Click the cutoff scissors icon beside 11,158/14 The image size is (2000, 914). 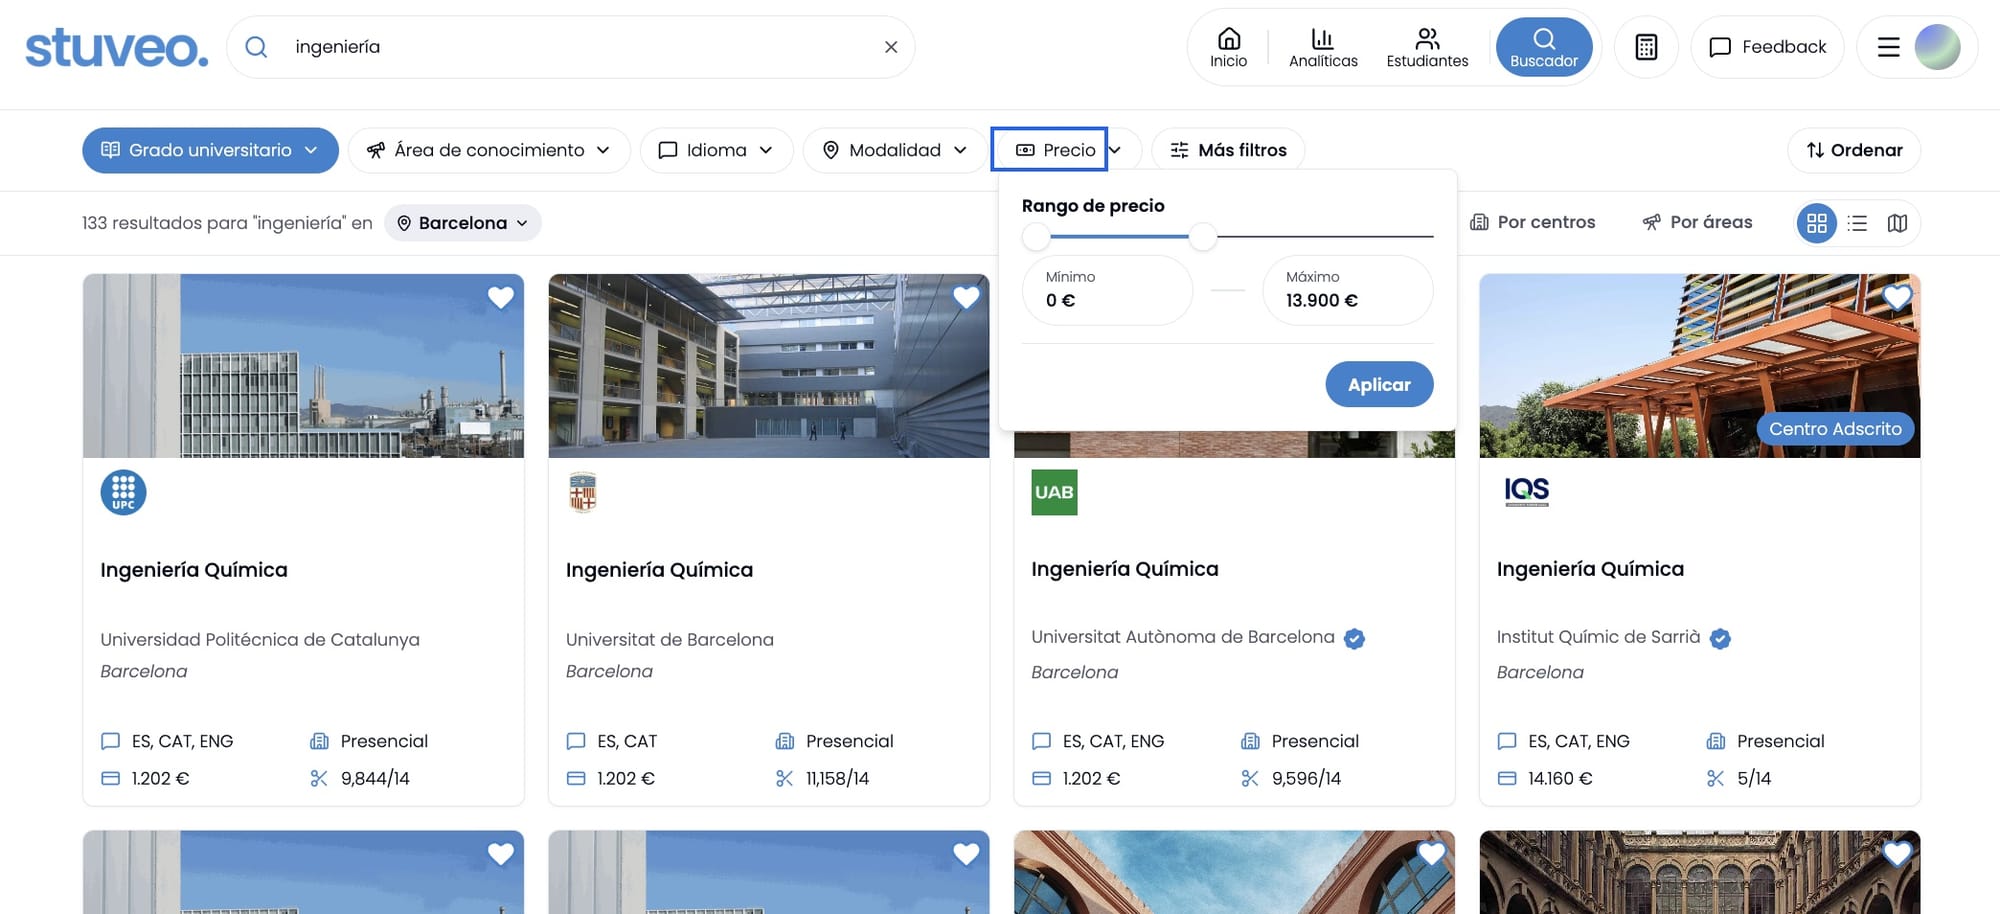pyautogui.click(x=784, y=778)
